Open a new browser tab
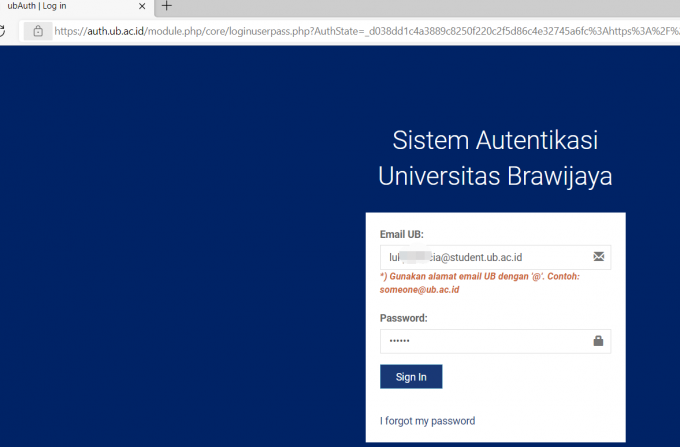The image size is (680, 447). tap(167, 6)
